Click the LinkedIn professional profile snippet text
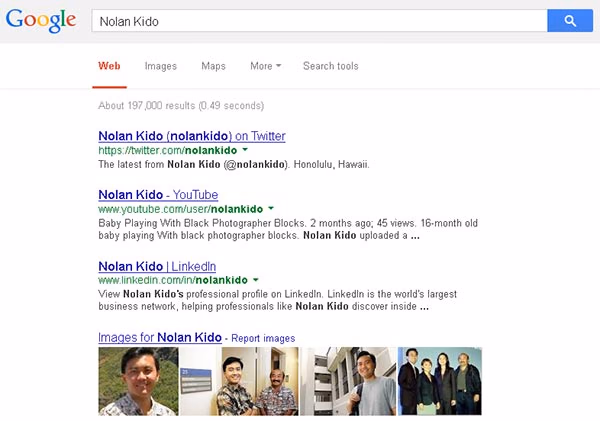 tap(277, 300)
